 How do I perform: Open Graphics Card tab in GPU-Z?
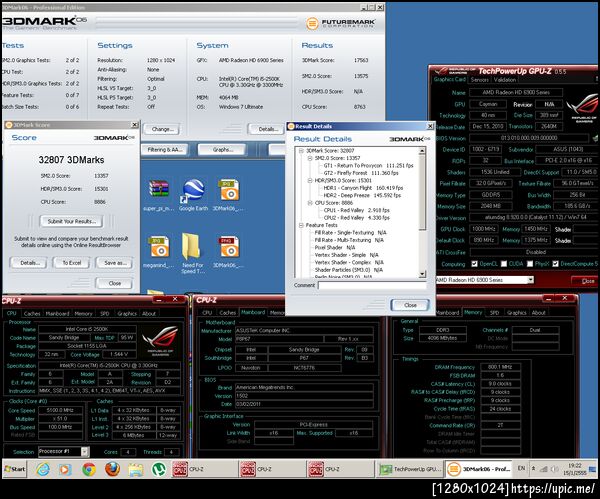tap(450, 79)
